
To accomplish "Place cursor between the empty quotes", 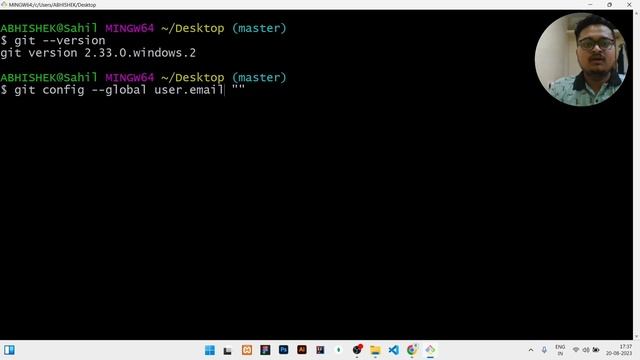I will point(238,89).
